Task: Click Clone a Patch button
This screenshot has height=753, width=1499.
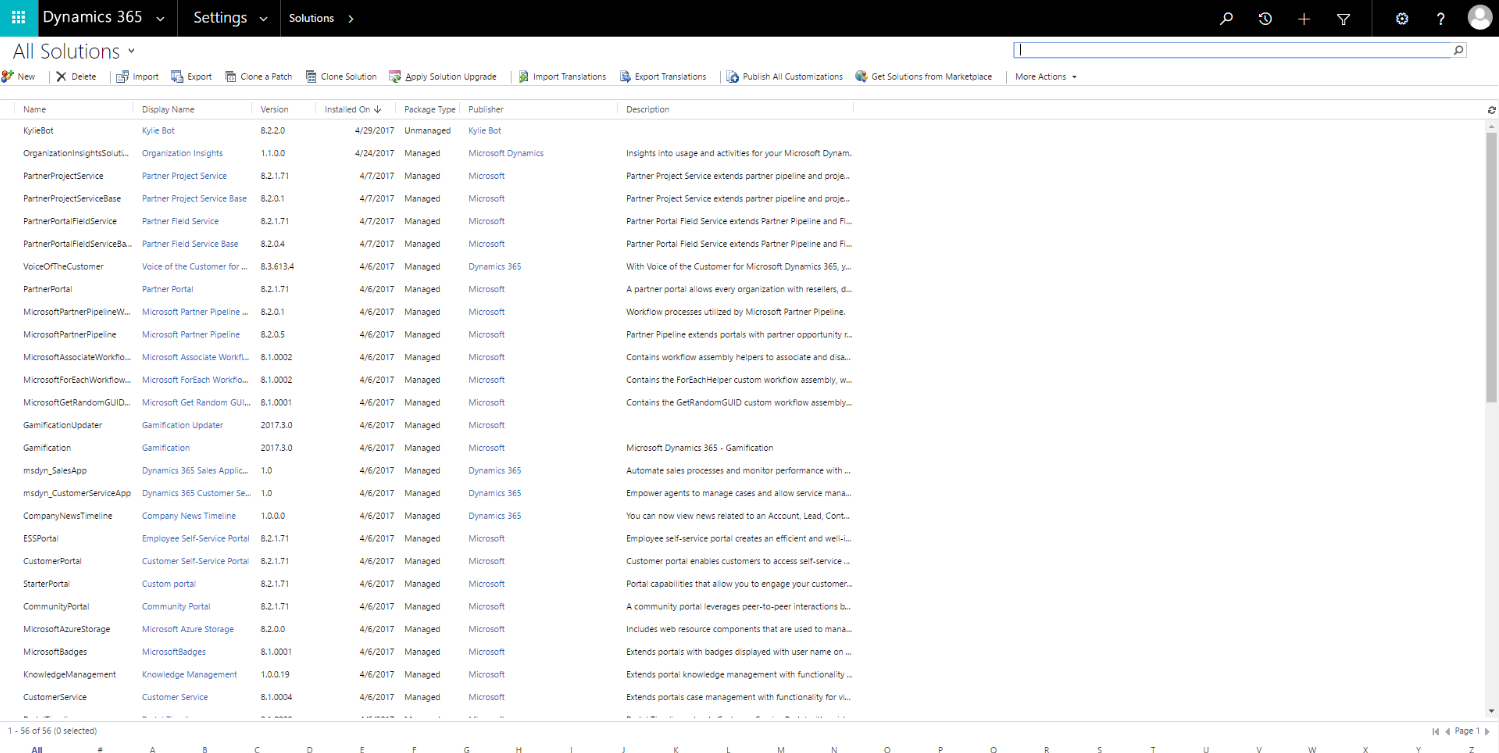Action: pyautogui.click(x=259, y=76)
